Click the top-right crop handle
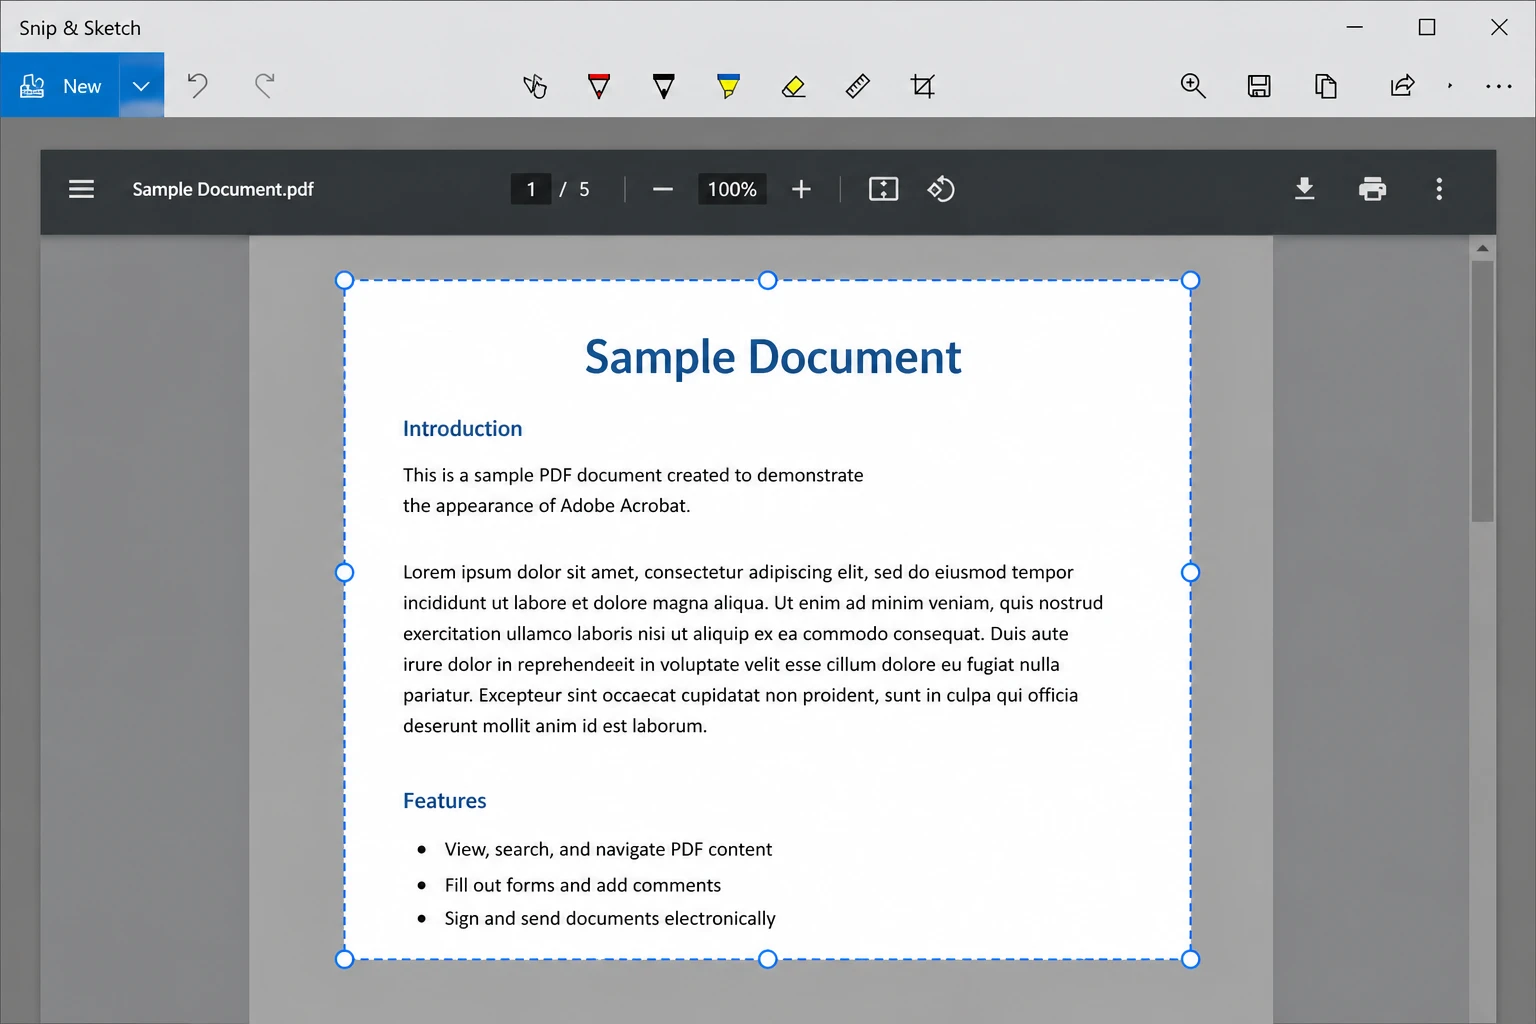The height and width of the screenshot is (1024, 1536). pos(1190,280)
